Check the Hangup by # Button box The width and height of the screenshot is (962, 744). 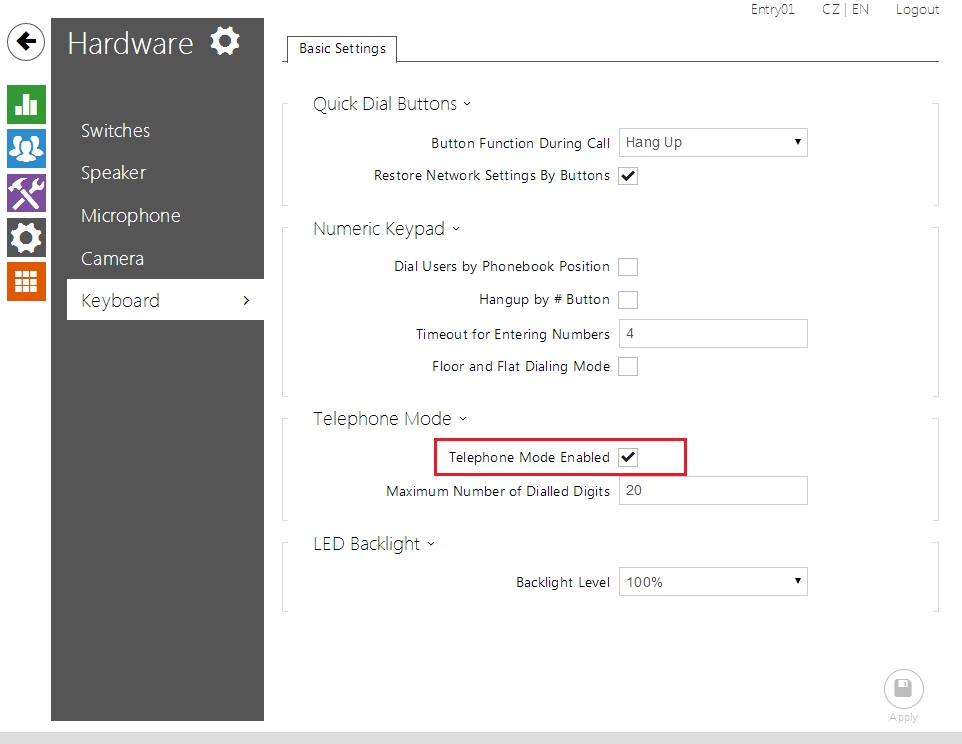(628, 300)
